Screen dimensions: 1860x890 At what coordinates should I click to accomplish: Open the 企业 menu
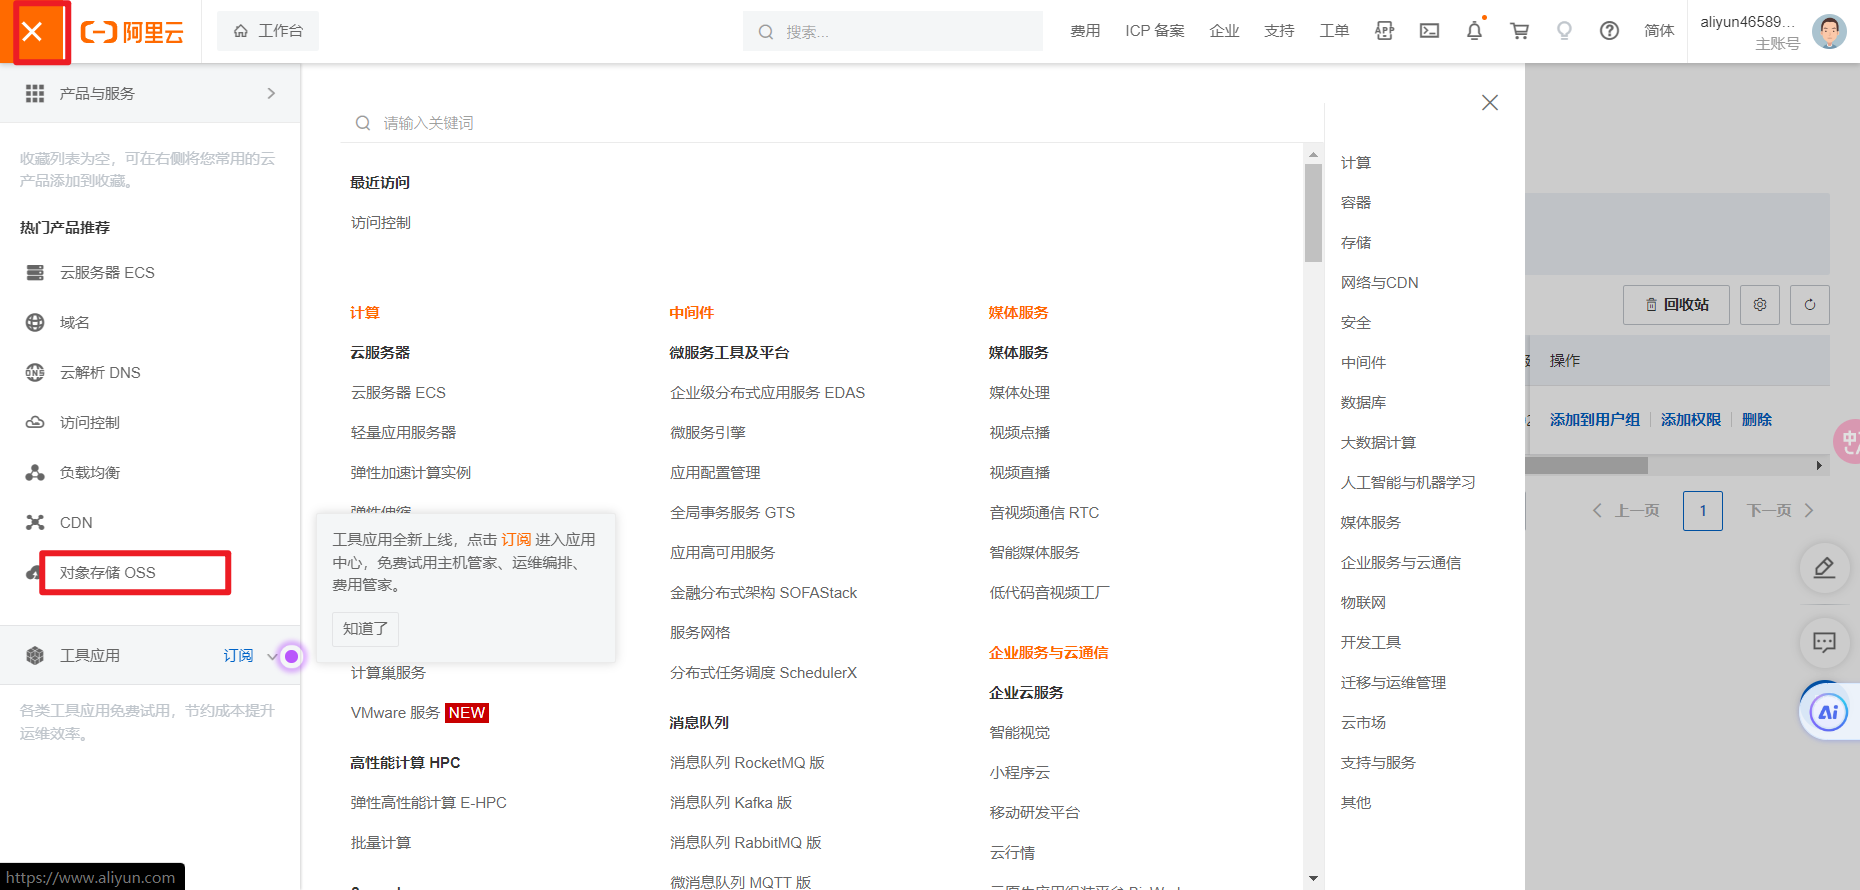(1224, 31)
